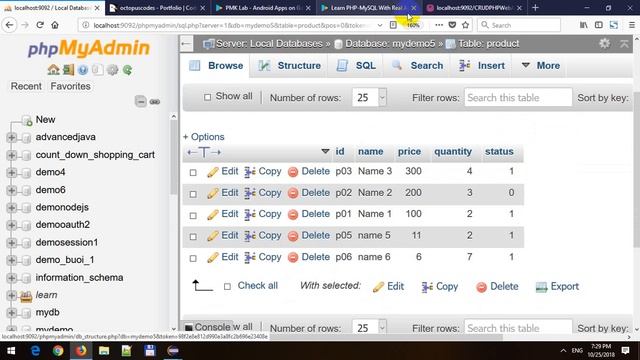640x360 pixels.
Task: Focus the browser address bar
Action: (x=231, y=25)
